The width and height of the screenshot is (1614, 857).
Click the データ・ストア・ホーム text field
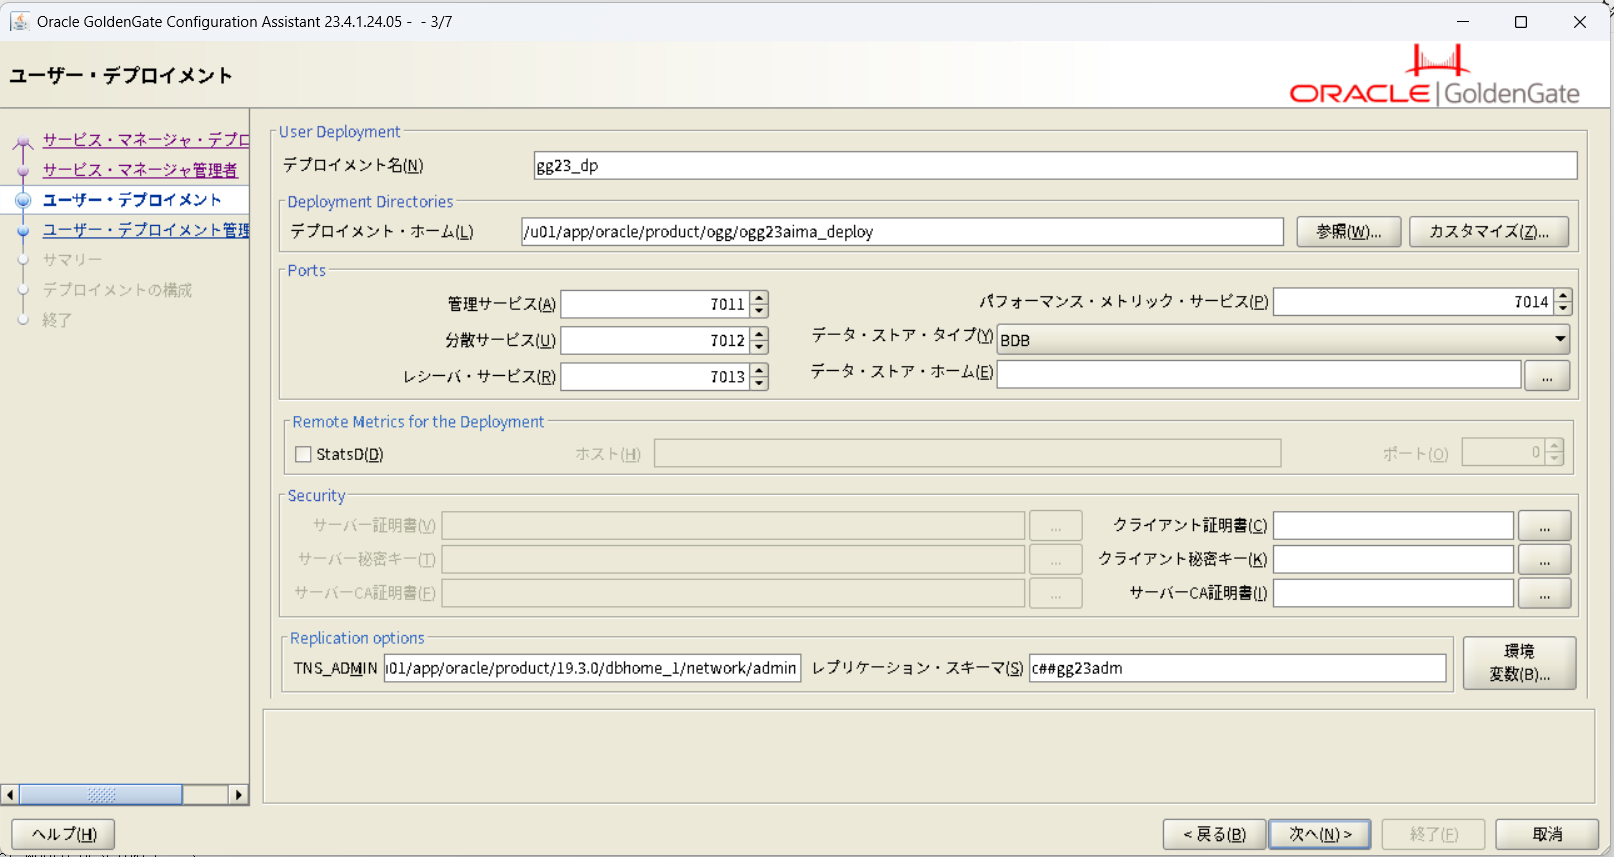click(1259, 375)
